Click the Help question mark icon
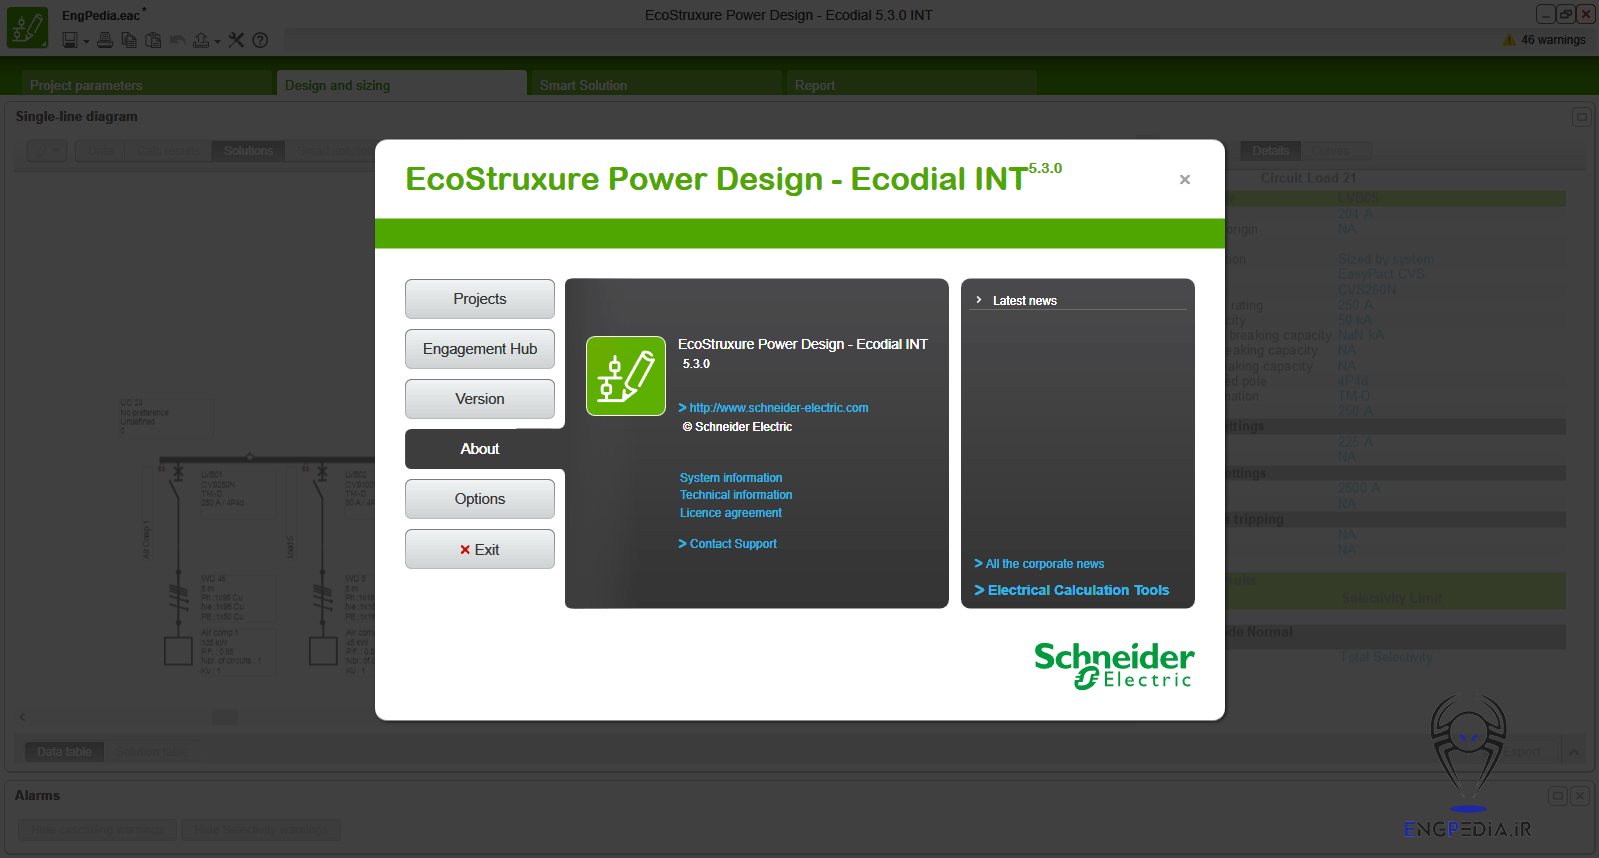Image resolution: width=1599 pixels, height=858 pixels. tap(260, 40)
